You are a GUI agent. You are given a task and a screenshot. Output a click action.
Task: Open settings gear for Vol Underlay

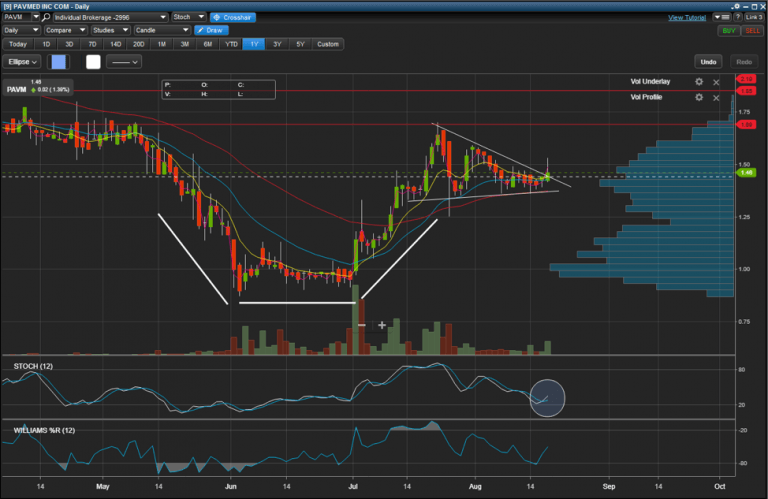699,82
